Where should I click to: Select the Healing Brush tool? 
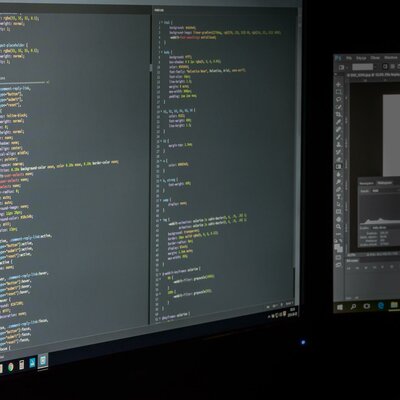339,129
